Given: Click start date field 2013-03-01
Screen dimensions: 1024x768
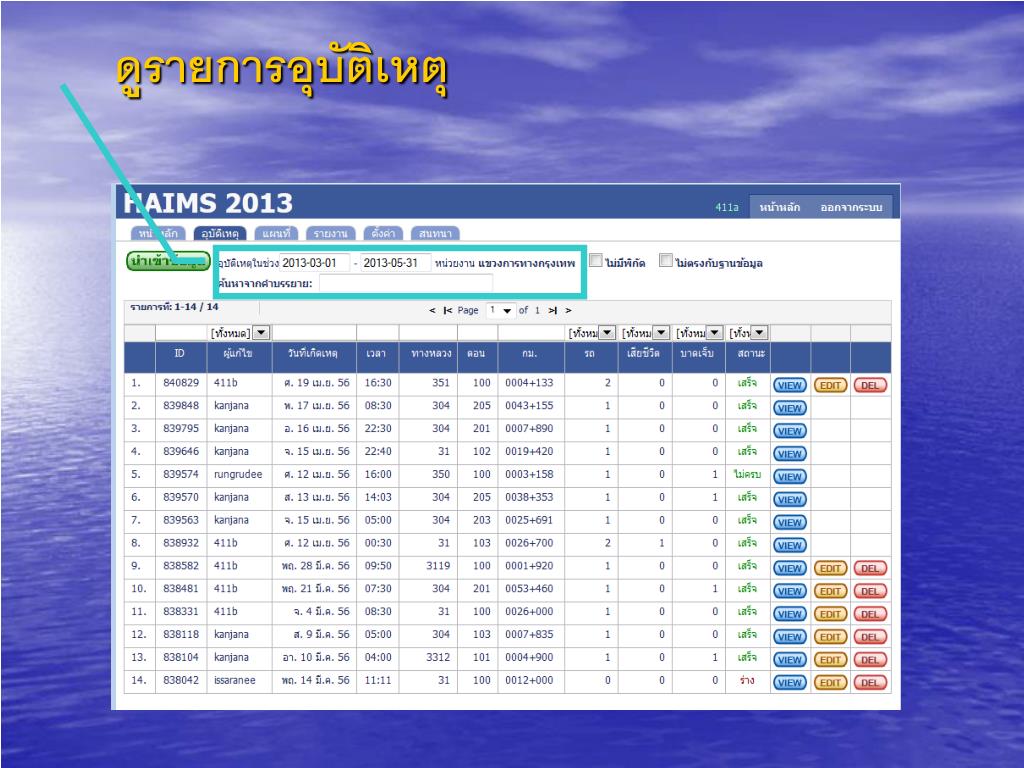Looking at the screenshot, I should click(314, 263).
